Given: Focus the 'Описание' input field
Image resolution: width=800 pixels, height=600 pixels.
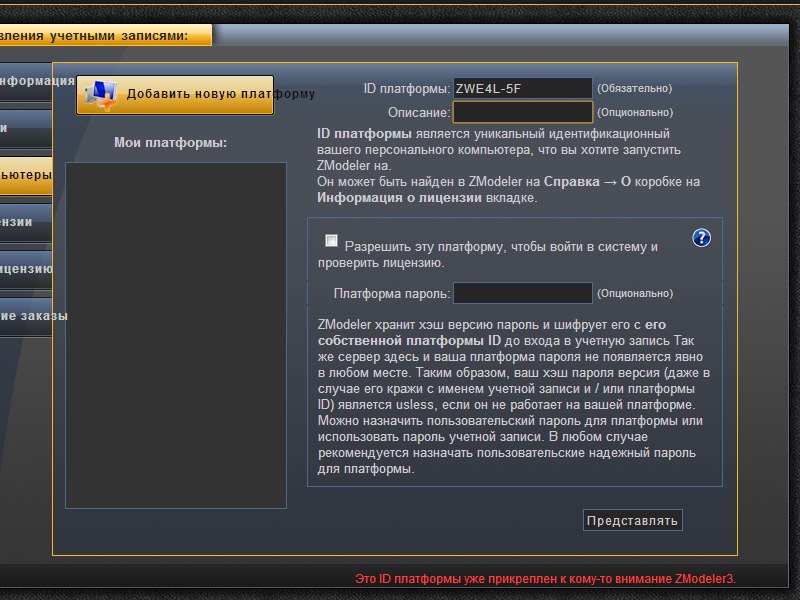Looking at the screenshot, I should (x=522, y=112).
